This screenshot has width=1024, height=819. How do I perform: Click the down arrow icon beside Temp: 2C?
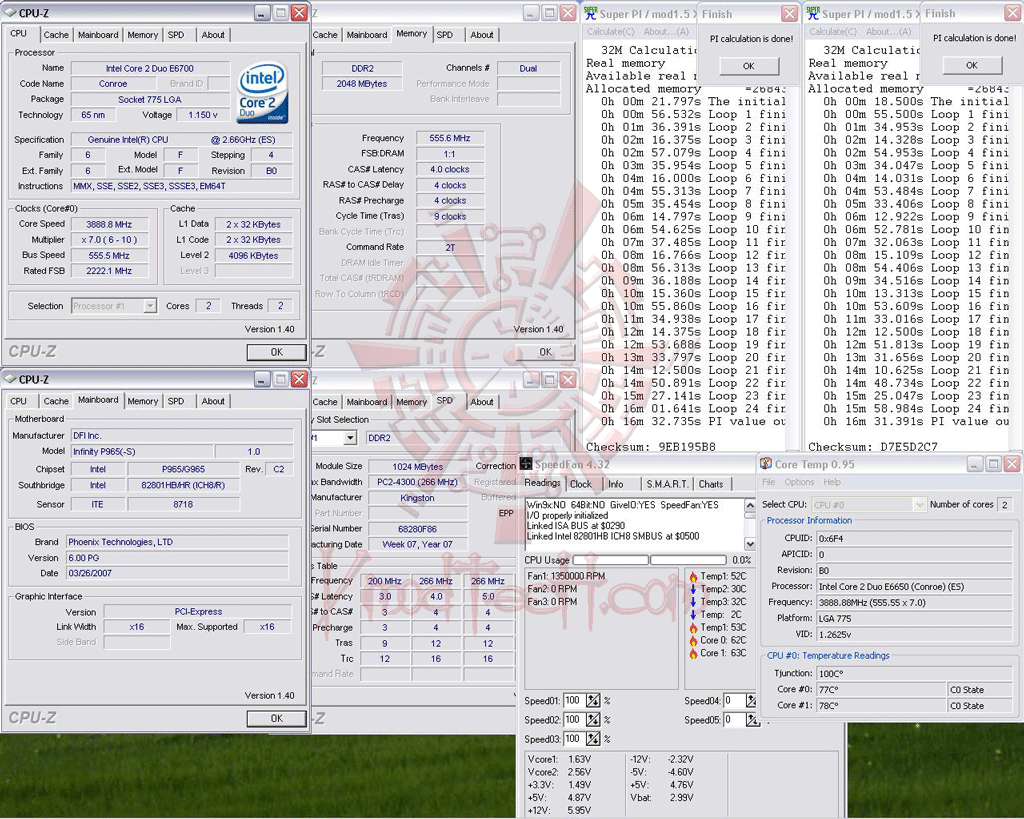point(693,615)
